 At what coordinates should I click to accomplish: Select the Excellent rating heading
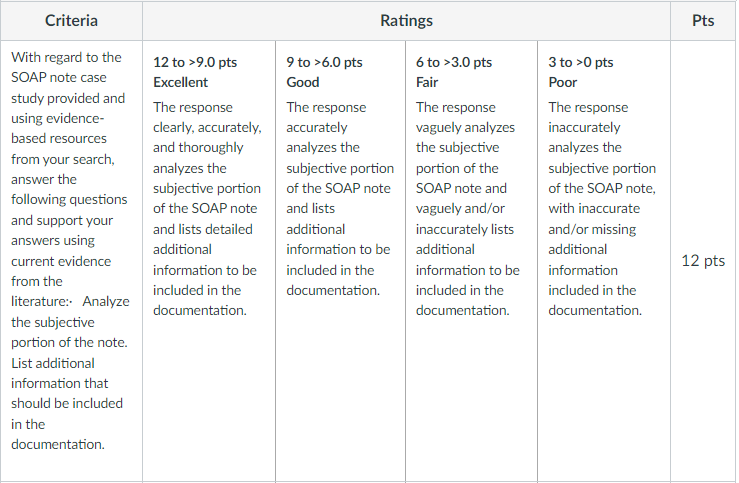pos(181,82)
